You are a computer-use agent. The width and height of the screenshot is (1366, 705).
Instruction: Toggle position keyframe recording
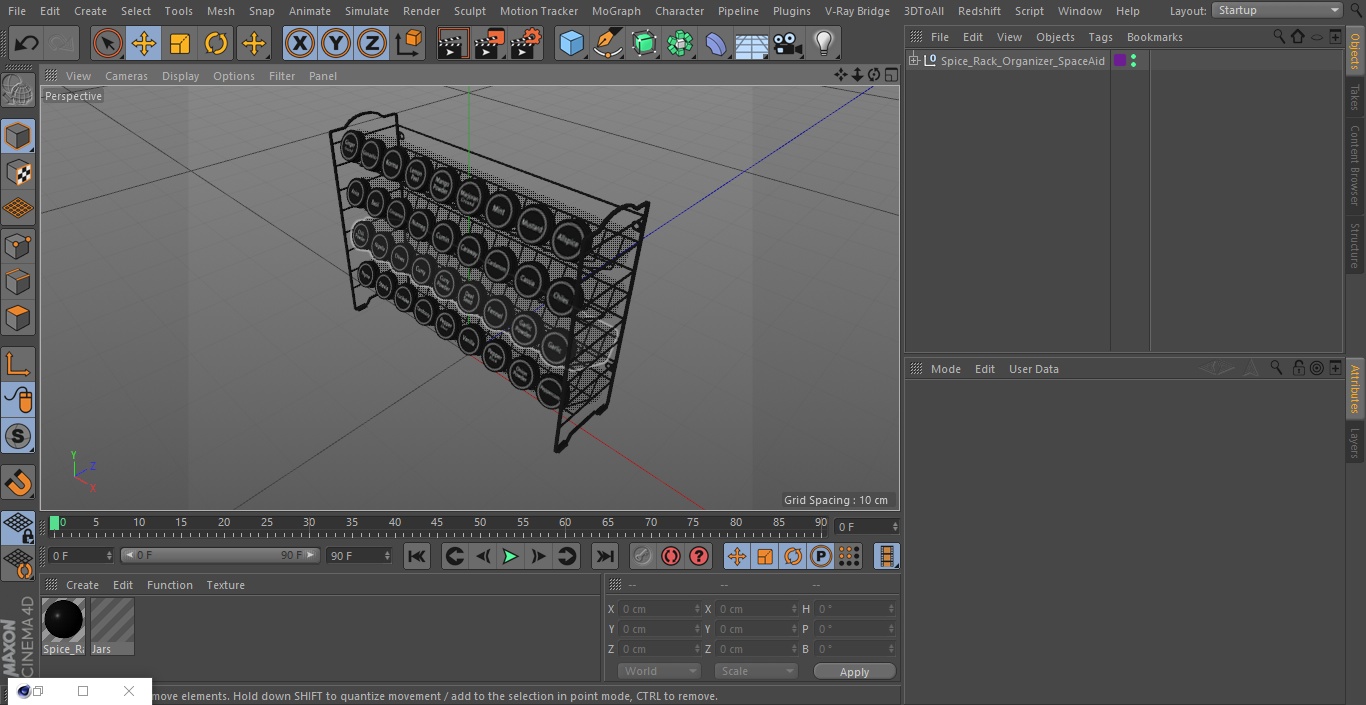[x=737, y=556]
